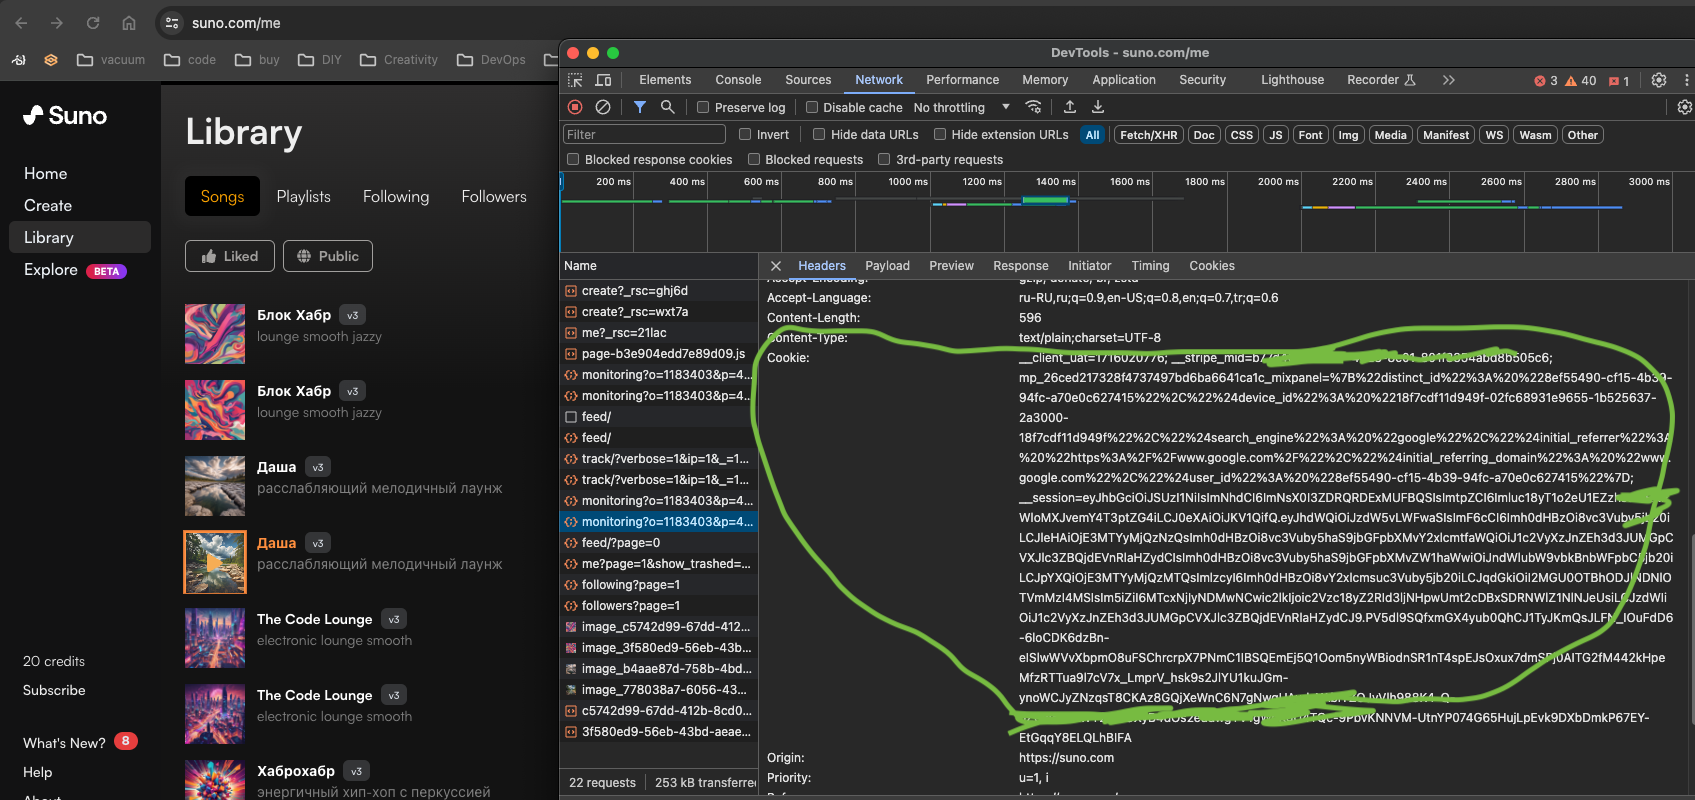Image resolution: width=1695 pixels, height=800 pixels.
Task: Filter requests by Fetch/XHR
Action: coord(1148,135)
